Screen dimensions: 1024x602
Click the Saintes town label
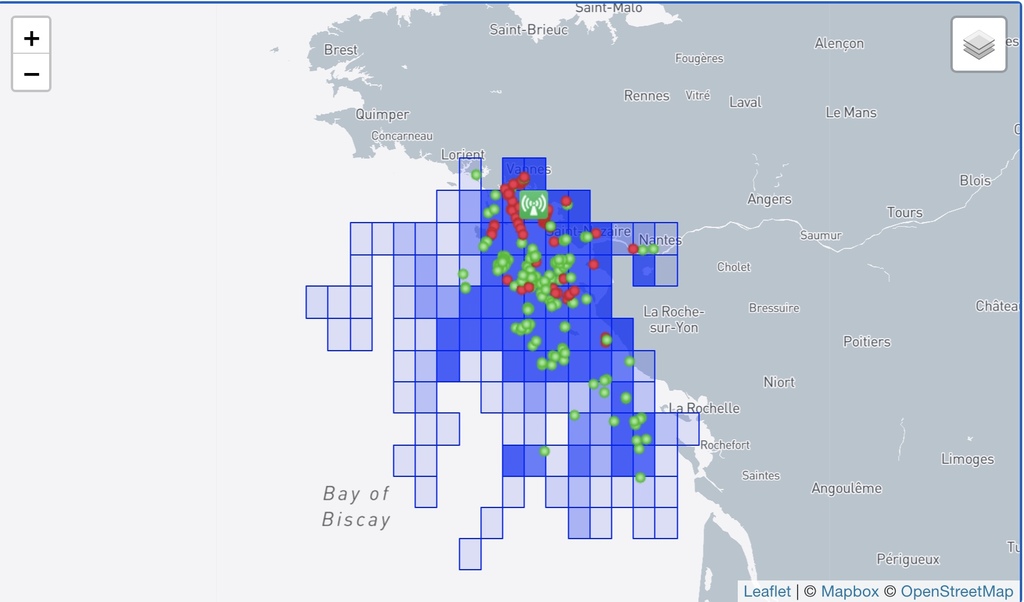(x=761, y=475)
